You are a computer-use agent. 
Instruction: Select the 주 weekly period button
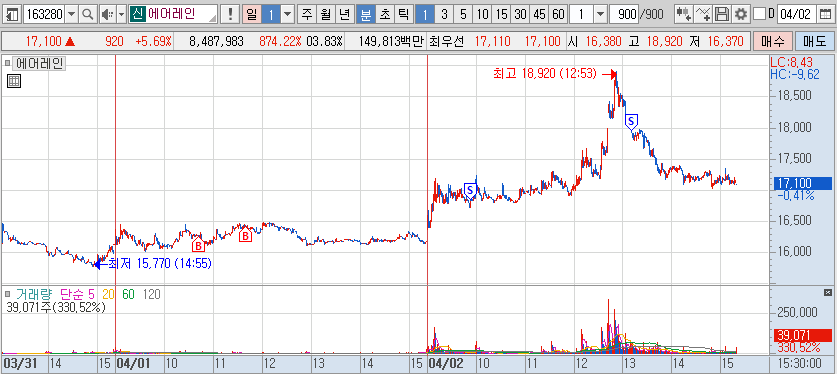point(306,14)
